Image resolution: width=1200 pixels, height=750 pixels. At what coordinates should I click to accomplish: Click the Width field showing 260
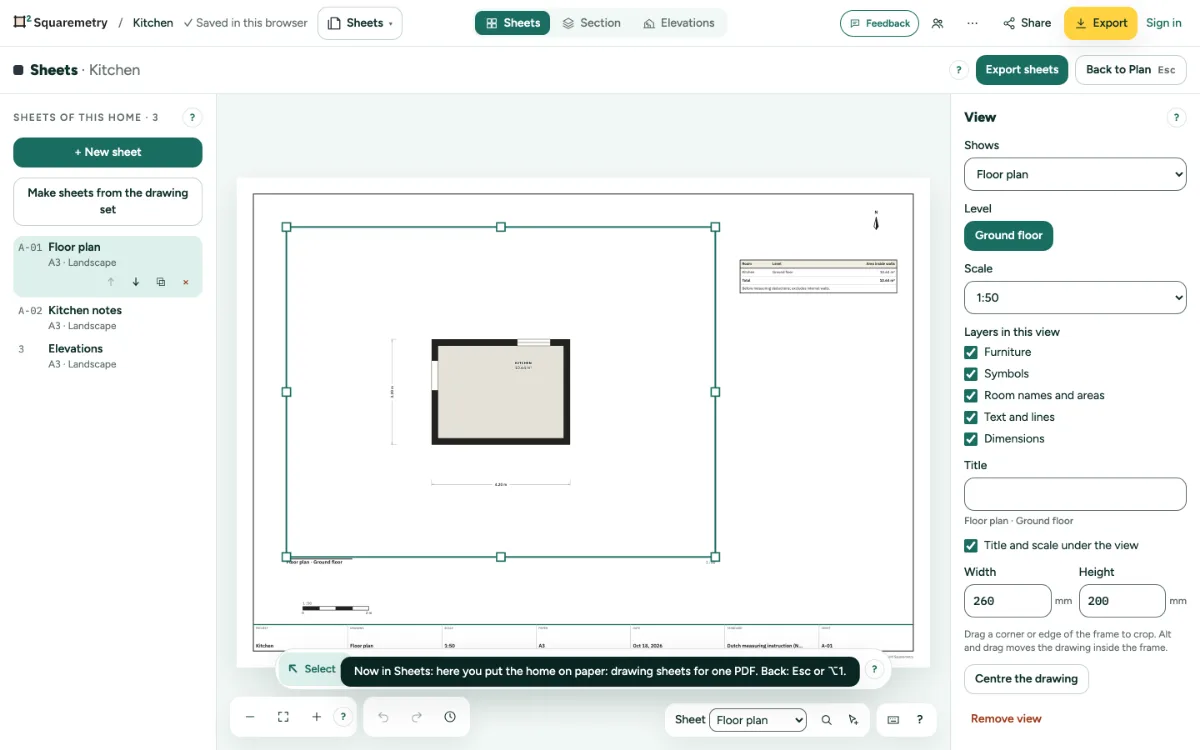(x=1007, y=601)
